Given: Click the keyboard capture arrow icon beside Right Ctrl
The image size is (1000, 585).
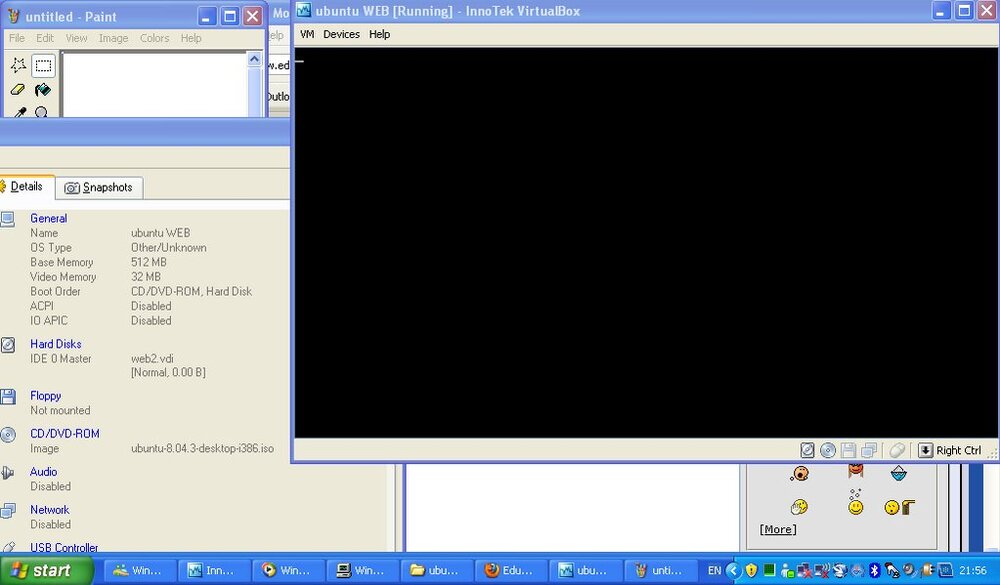Looking at the screenshot, I should coord(925,450).
